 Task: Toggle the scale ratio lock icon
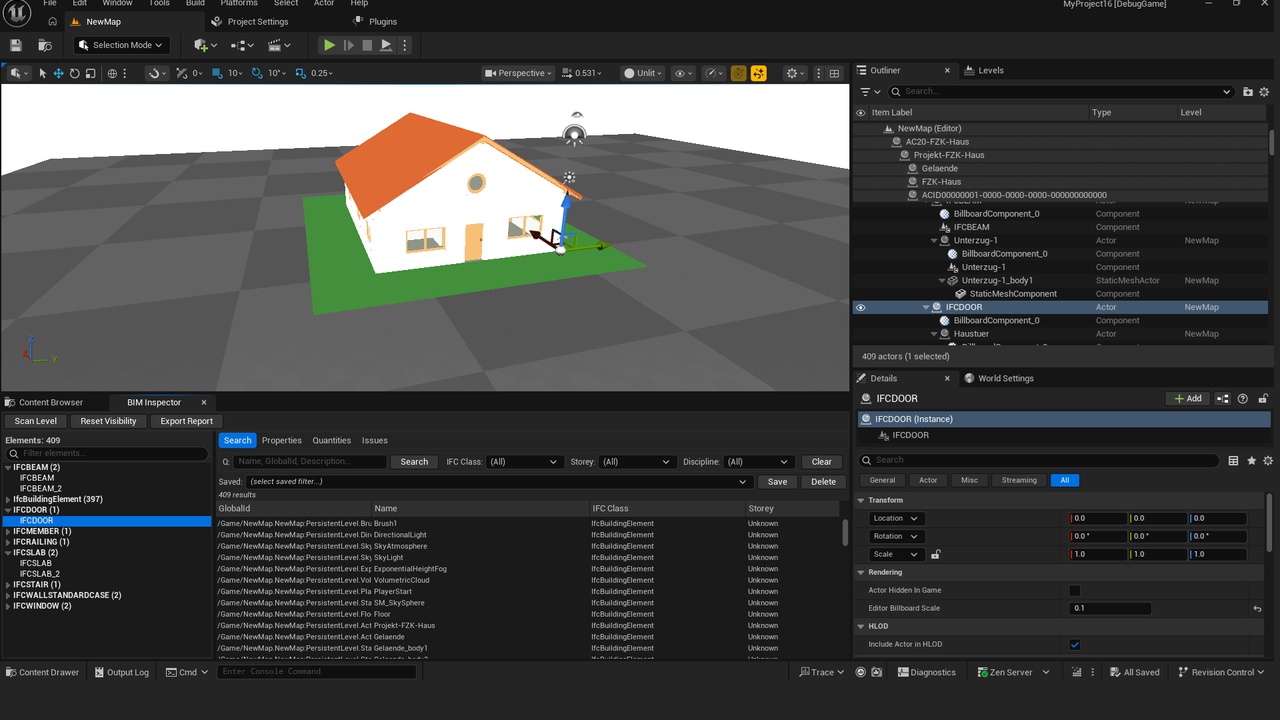tap(935, 554)
